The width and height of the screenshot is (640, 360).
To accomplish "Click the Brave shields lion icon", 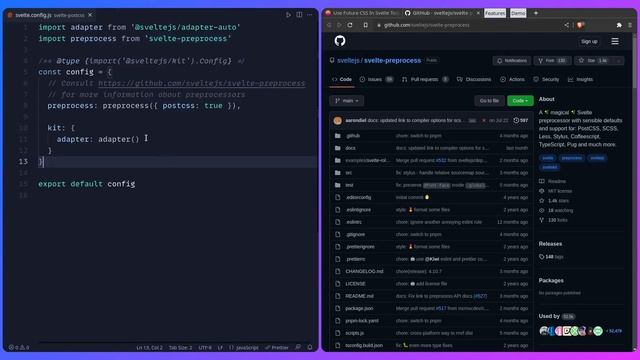I will click(580, 25).
